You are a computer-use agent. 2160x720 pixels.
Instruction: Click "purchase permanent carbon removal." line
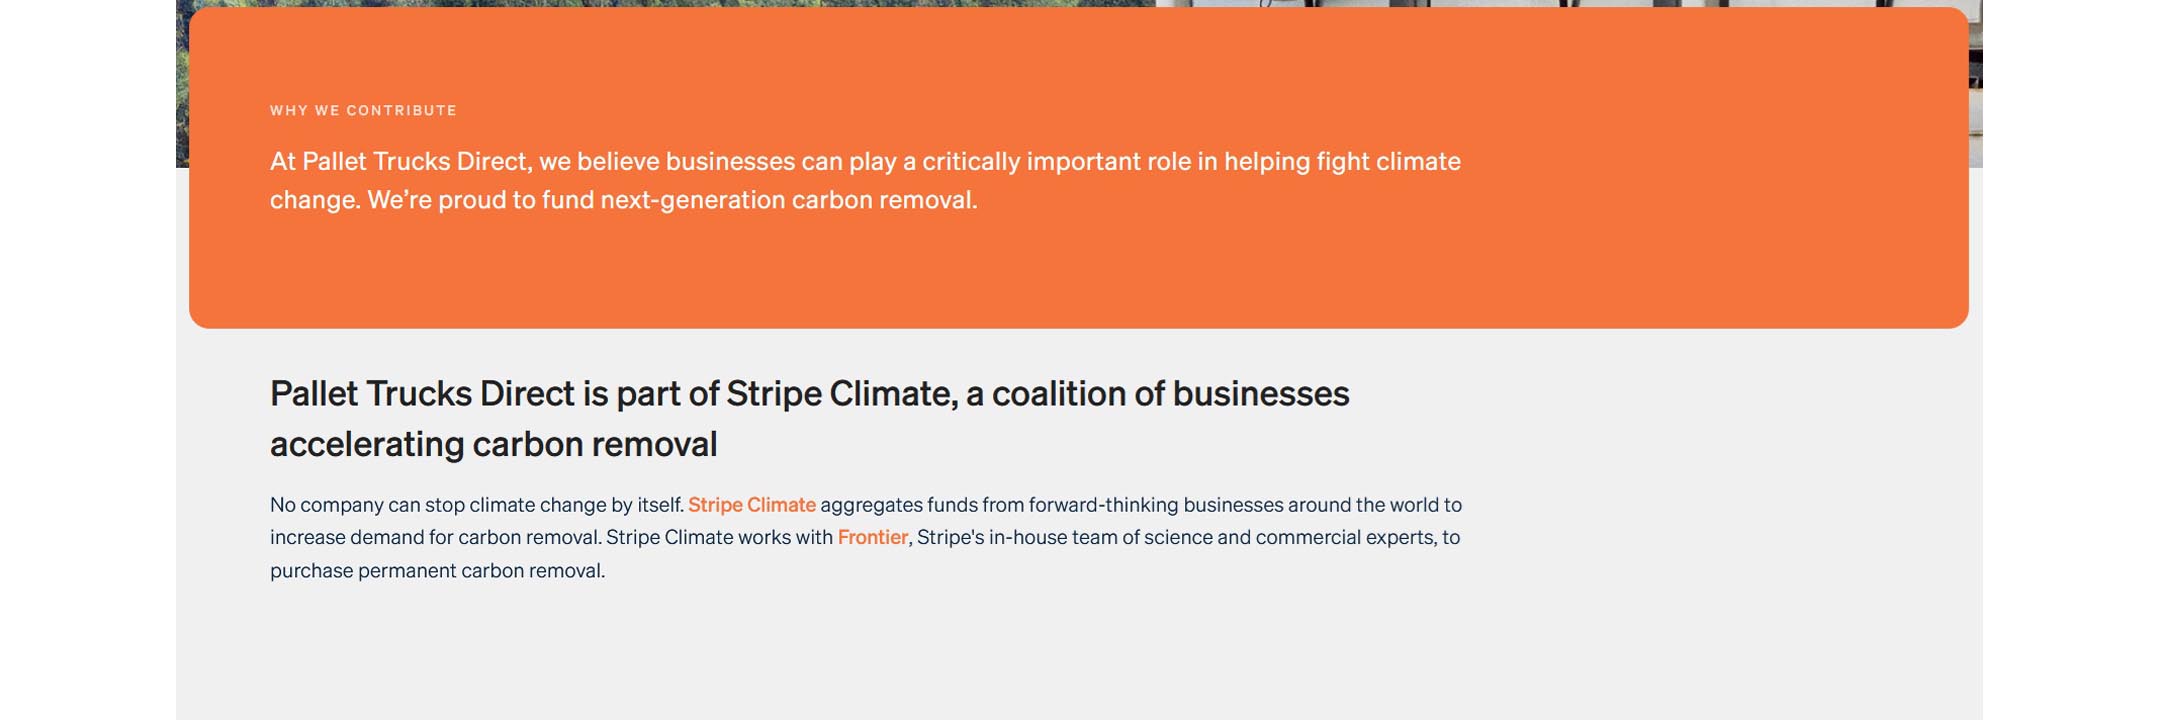[437, 571]
